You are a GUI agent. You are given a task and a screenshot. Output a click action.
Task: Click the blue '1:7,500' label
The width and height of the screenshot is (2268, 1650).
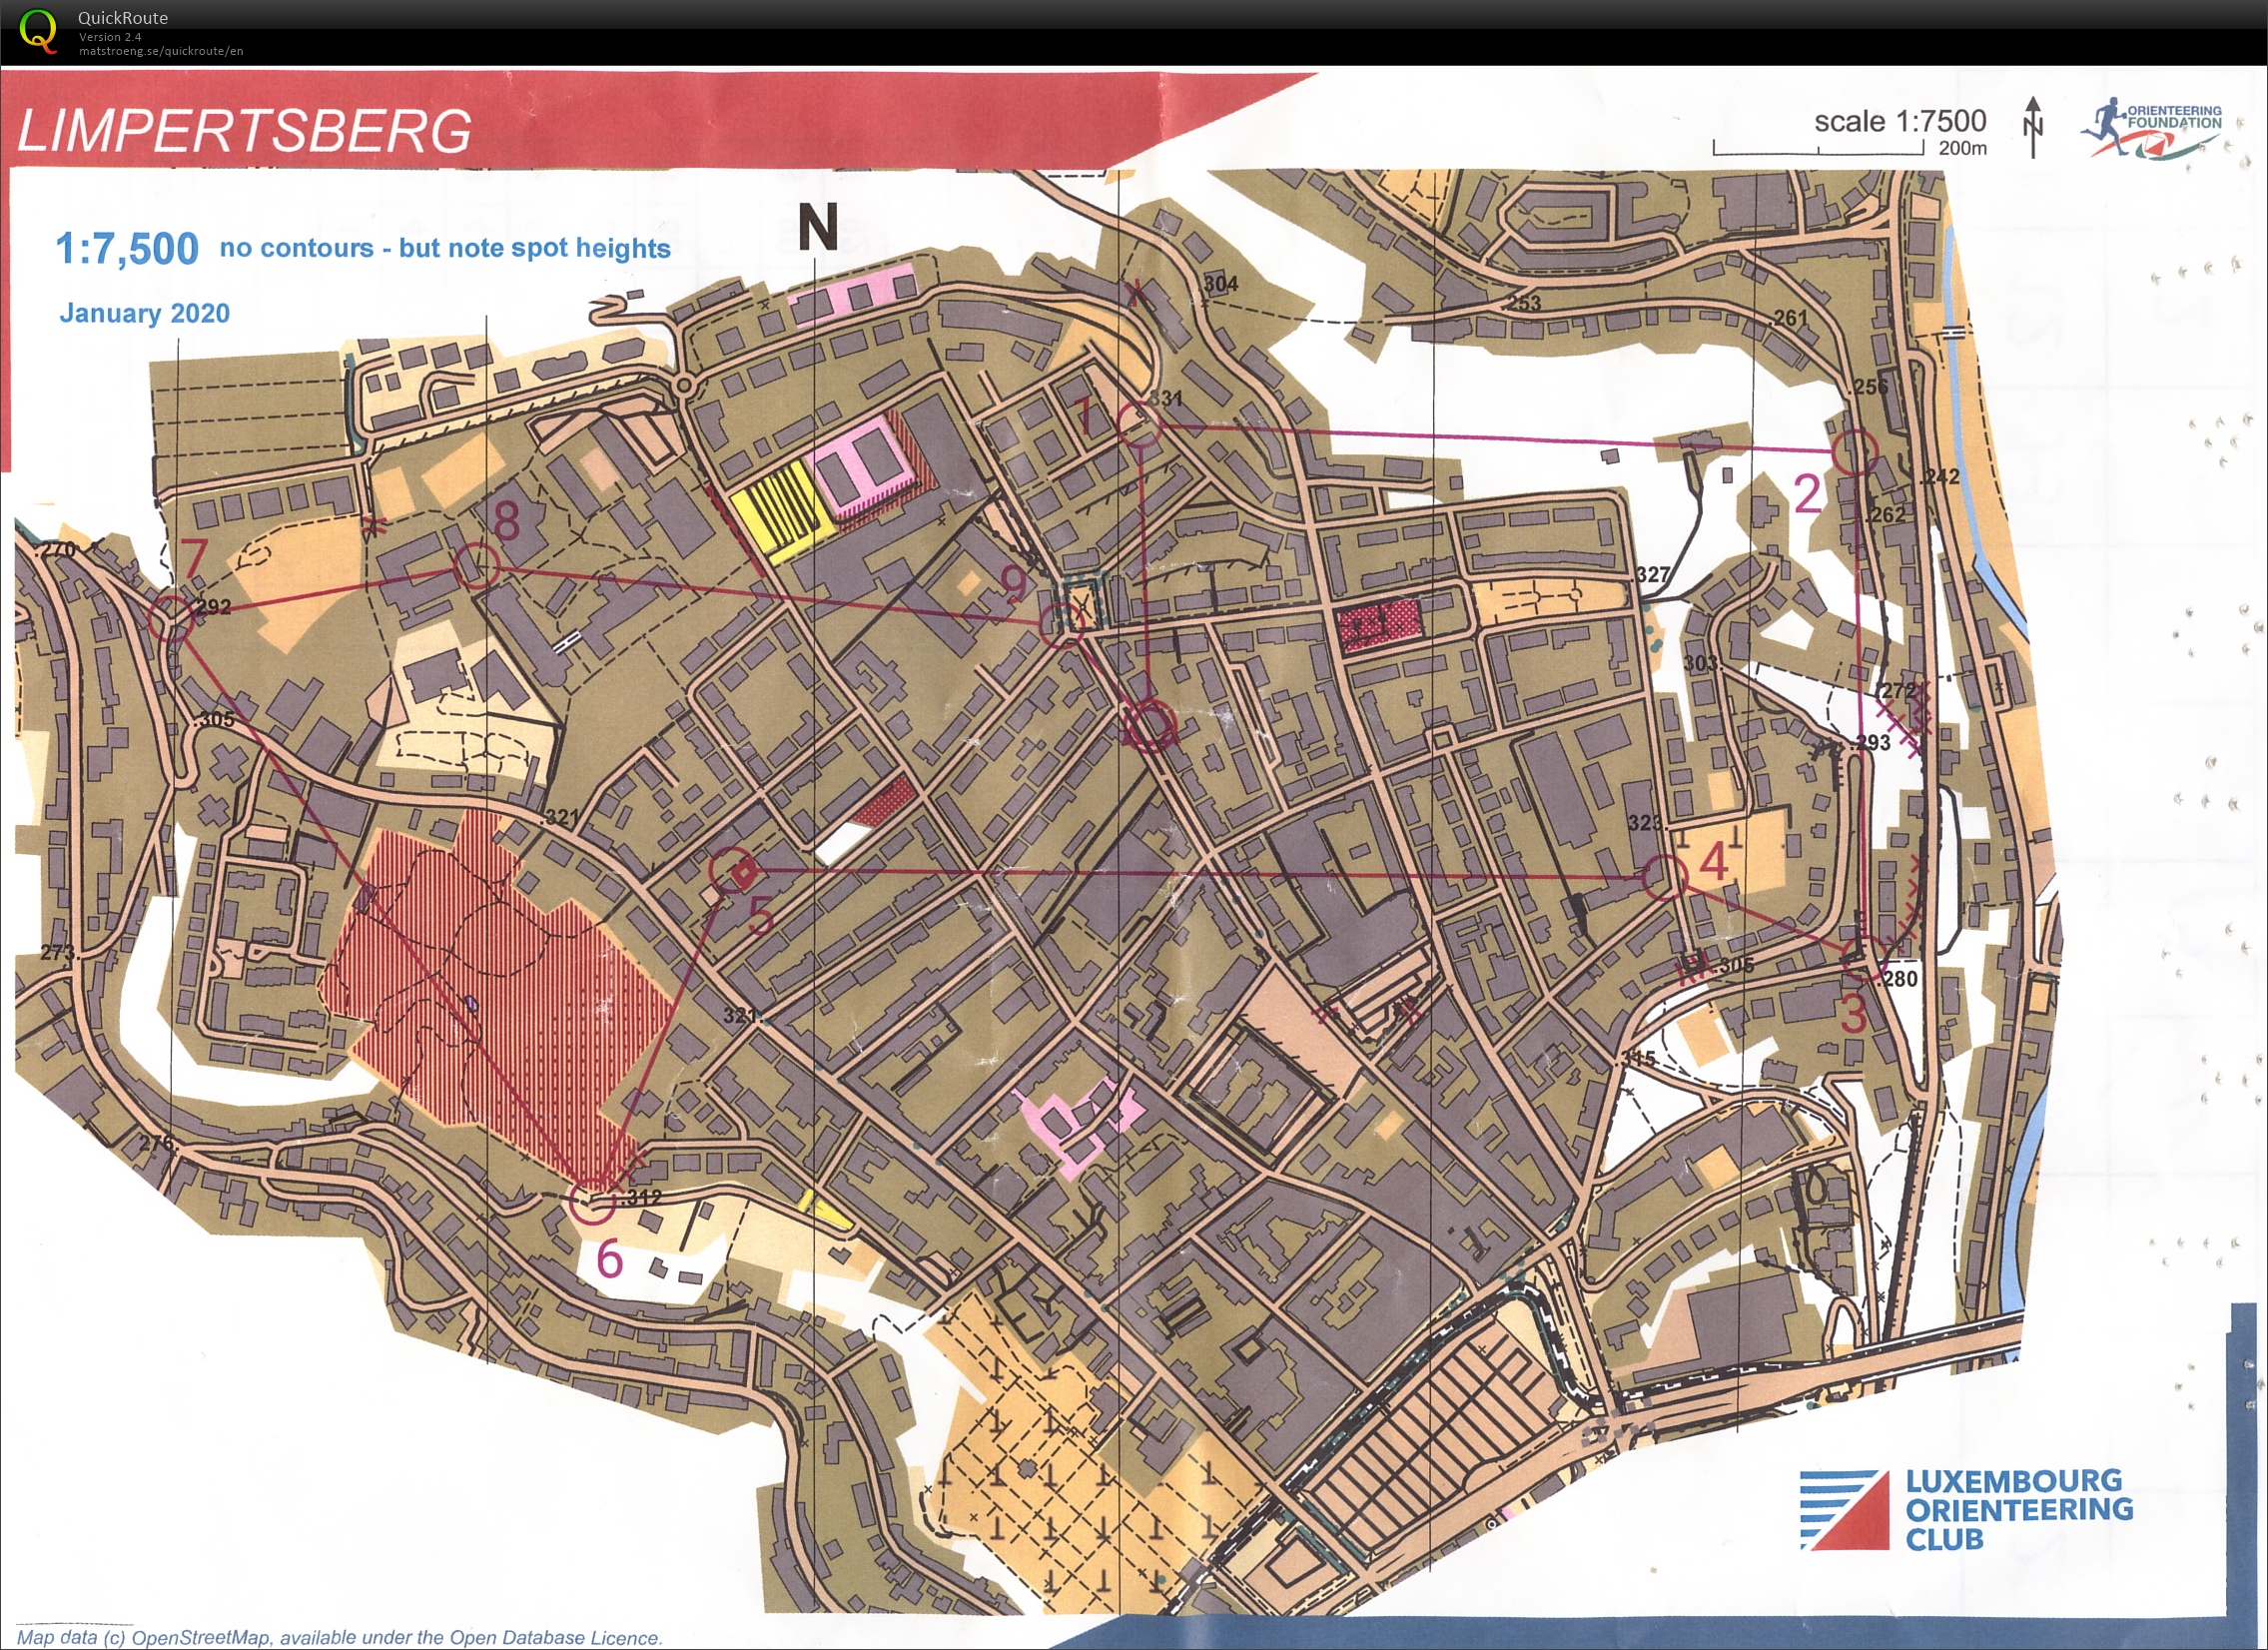pos(127,249)
